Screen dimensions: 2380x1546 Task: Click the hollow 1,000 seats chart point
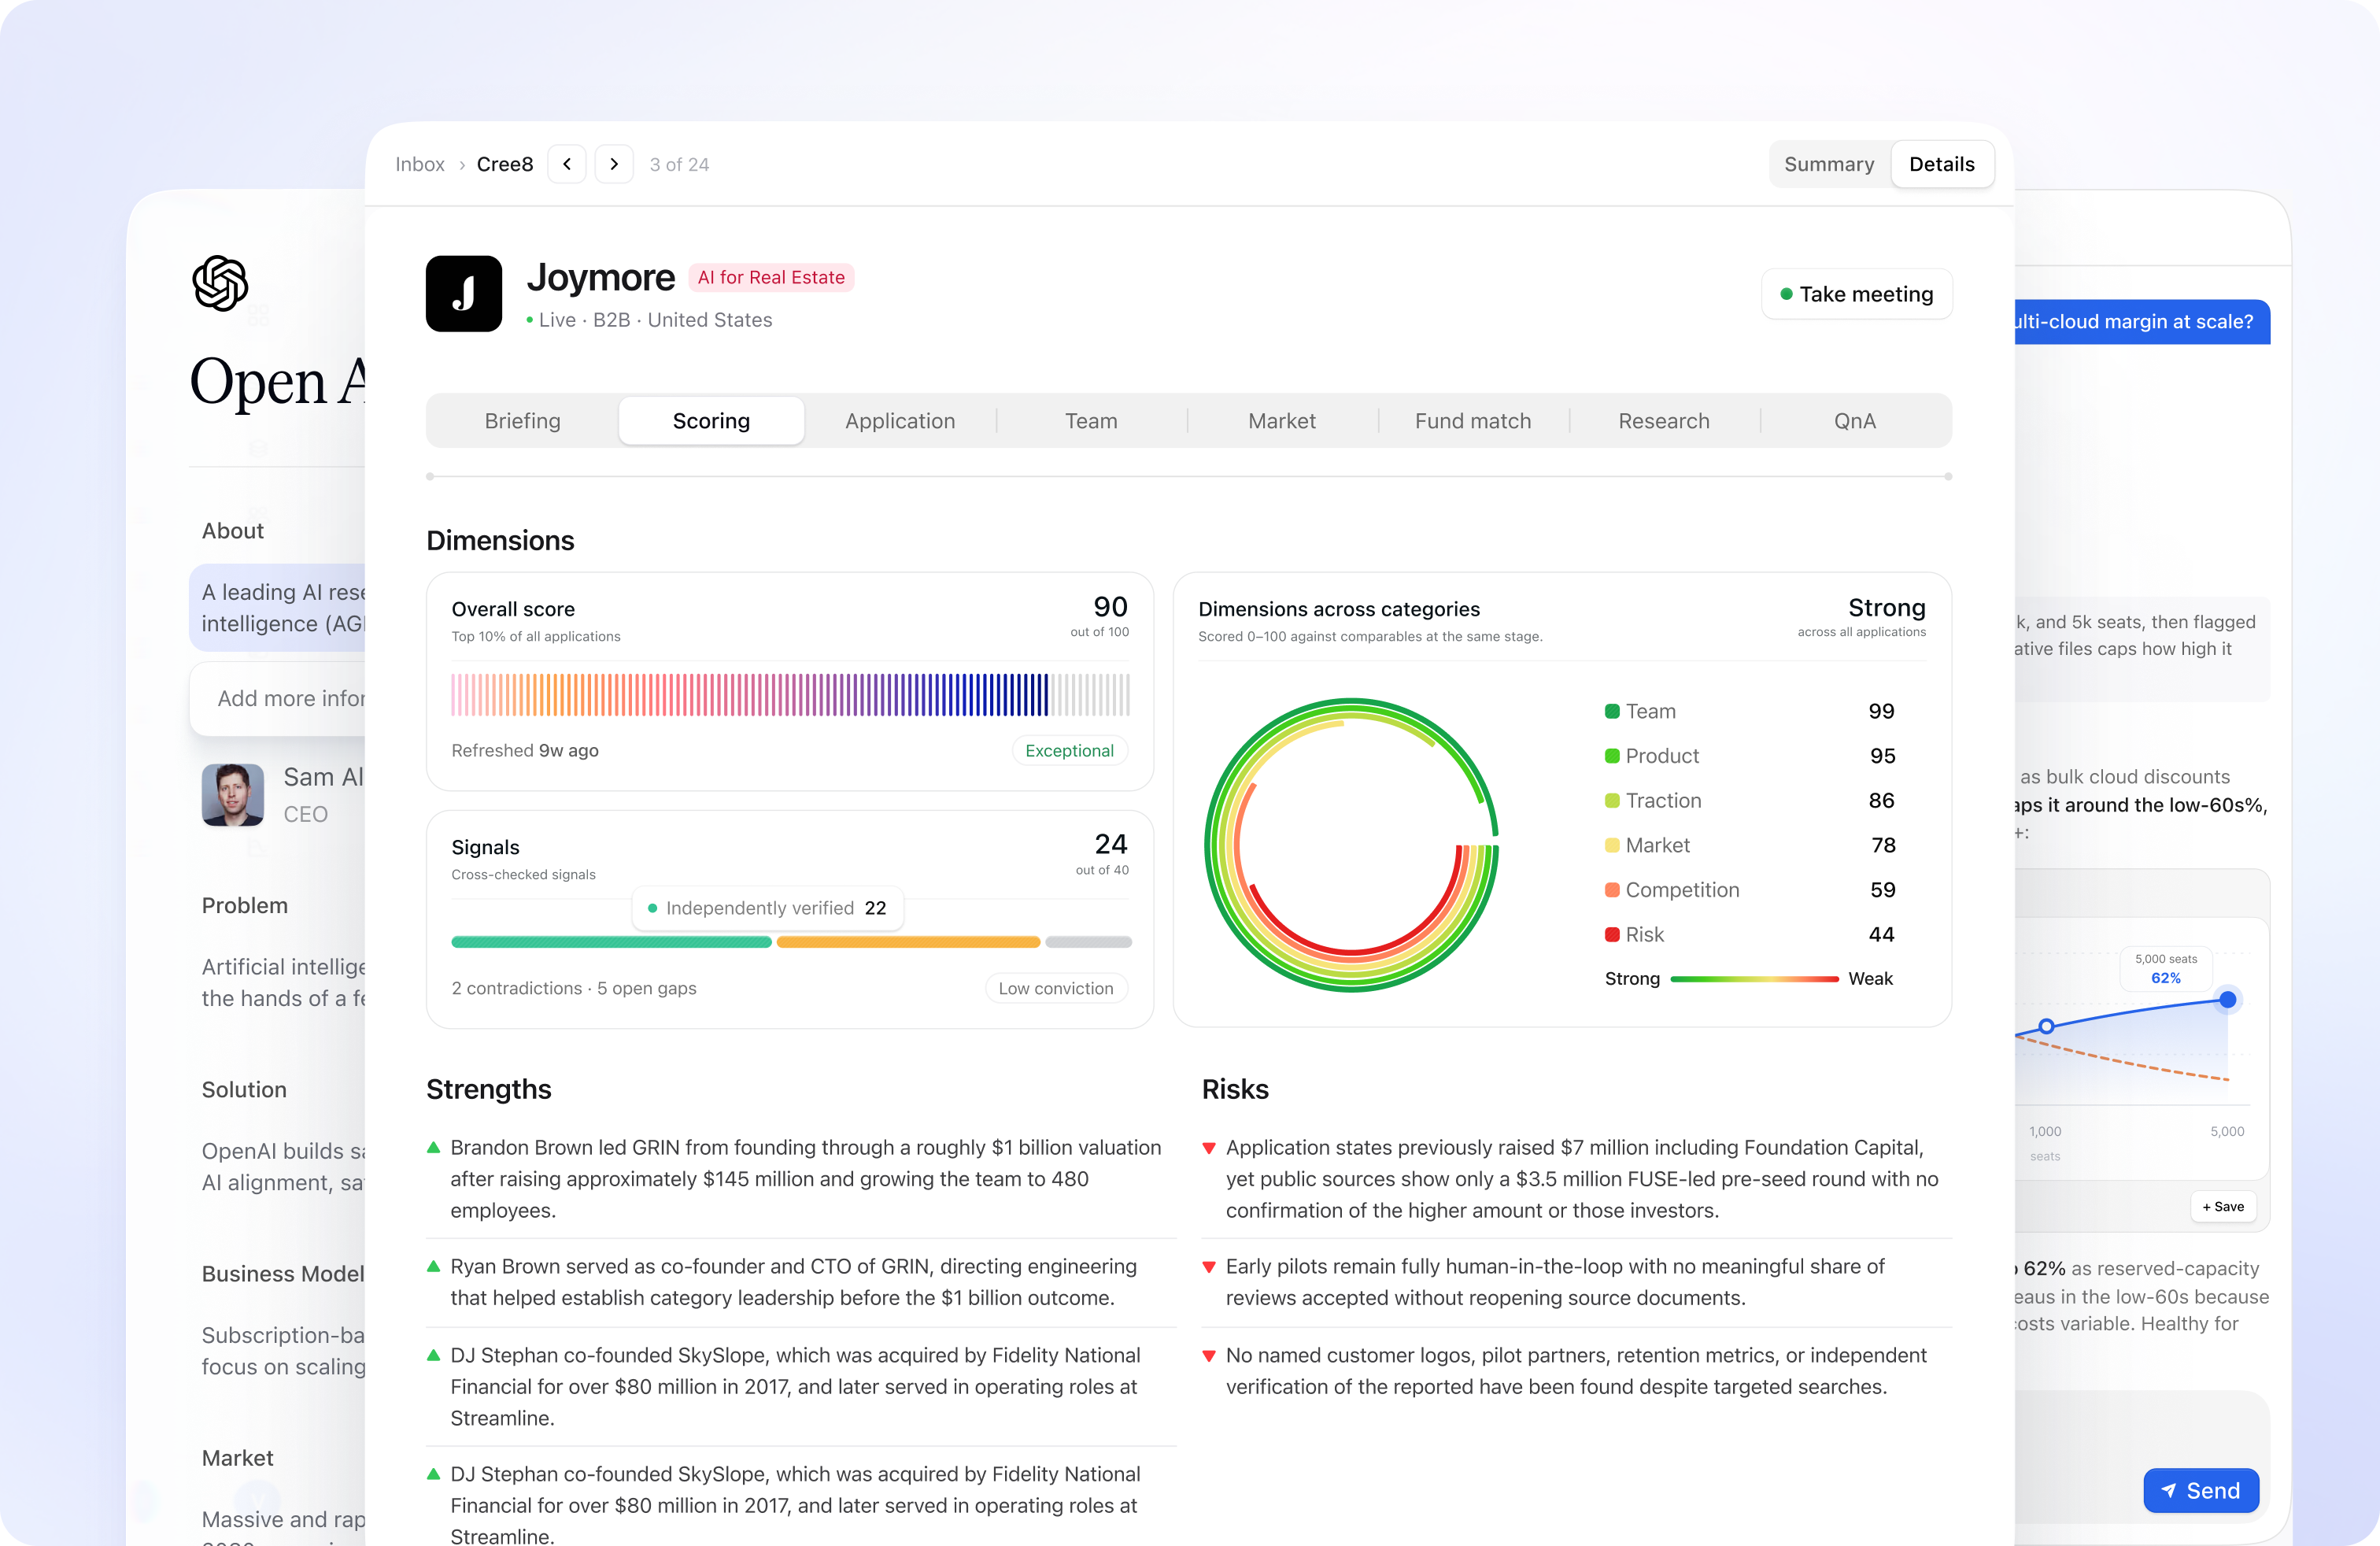(2046, 1026)
